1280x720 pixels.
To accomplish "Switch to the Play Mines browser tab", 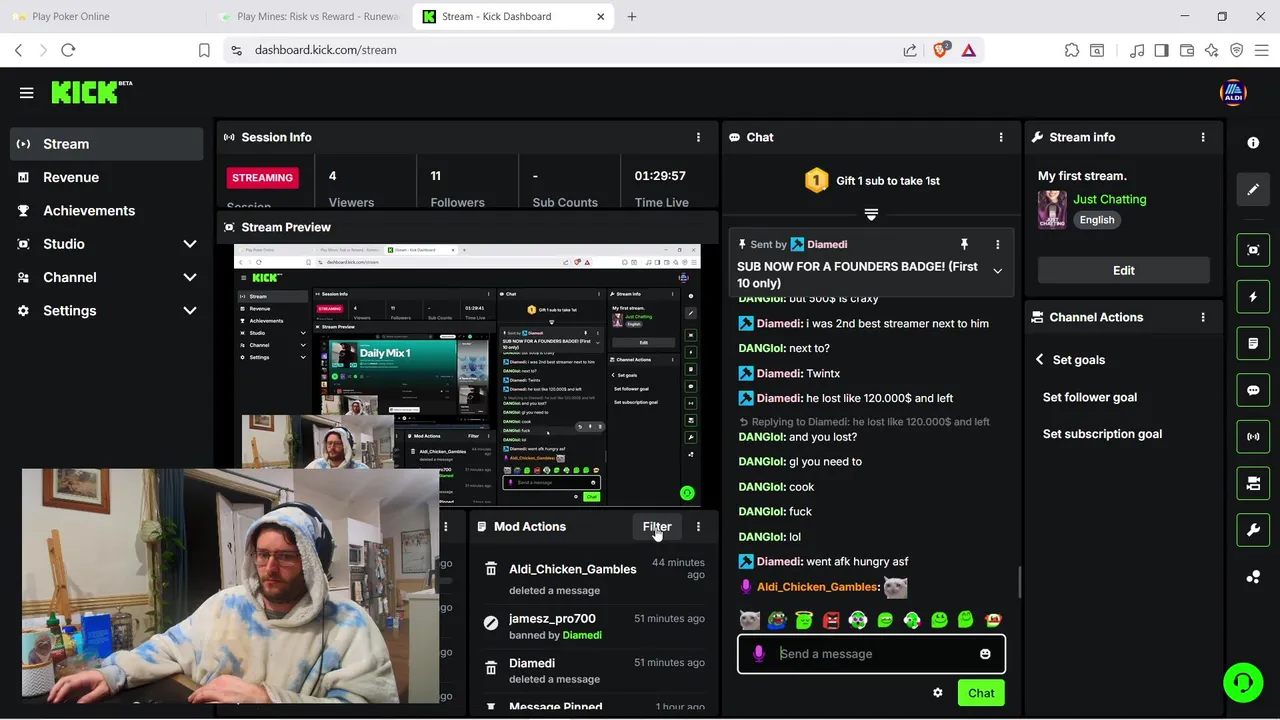I will tap(308, 16).
